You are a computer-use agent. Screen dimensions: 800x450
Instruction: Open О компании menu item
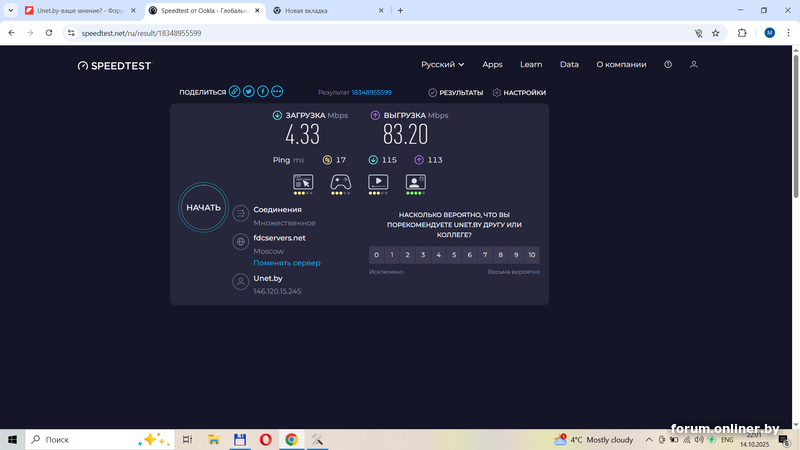click(621, 64)
